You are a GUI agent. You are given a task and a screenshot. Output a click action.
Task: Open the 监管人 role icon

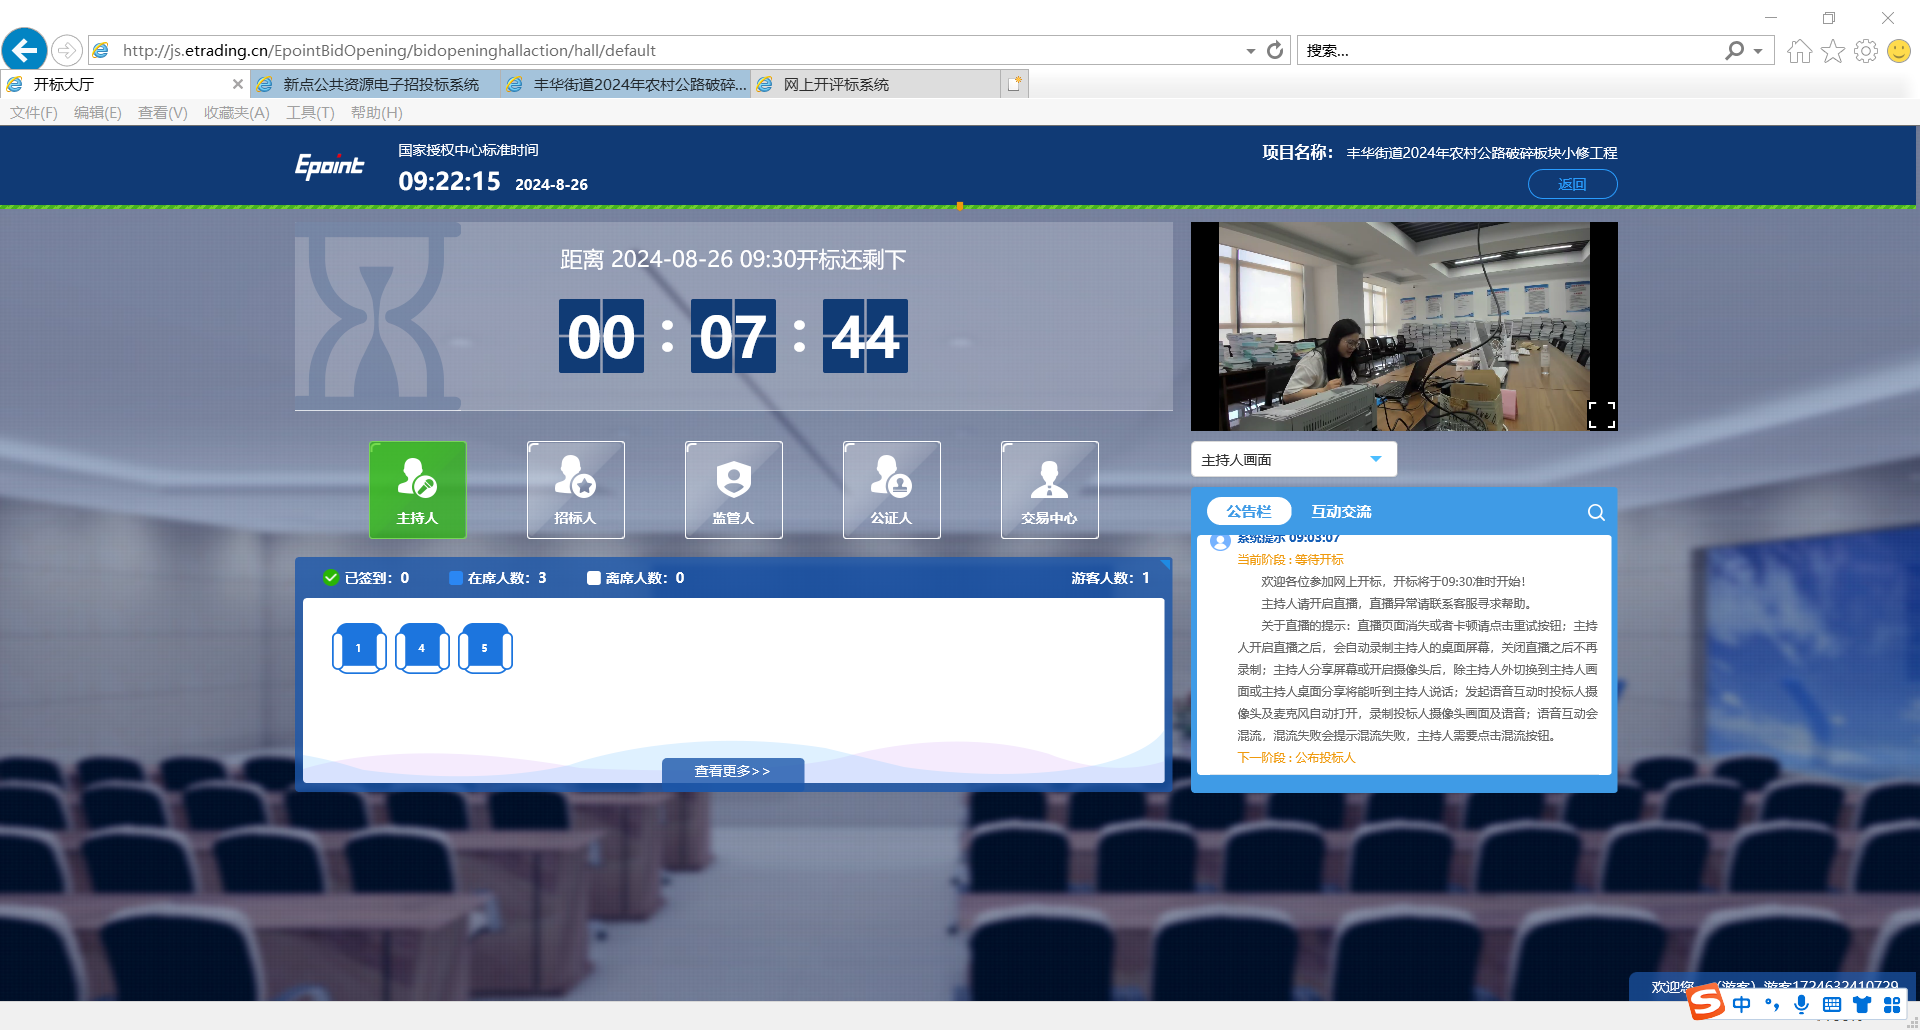(x=733, y=489)
